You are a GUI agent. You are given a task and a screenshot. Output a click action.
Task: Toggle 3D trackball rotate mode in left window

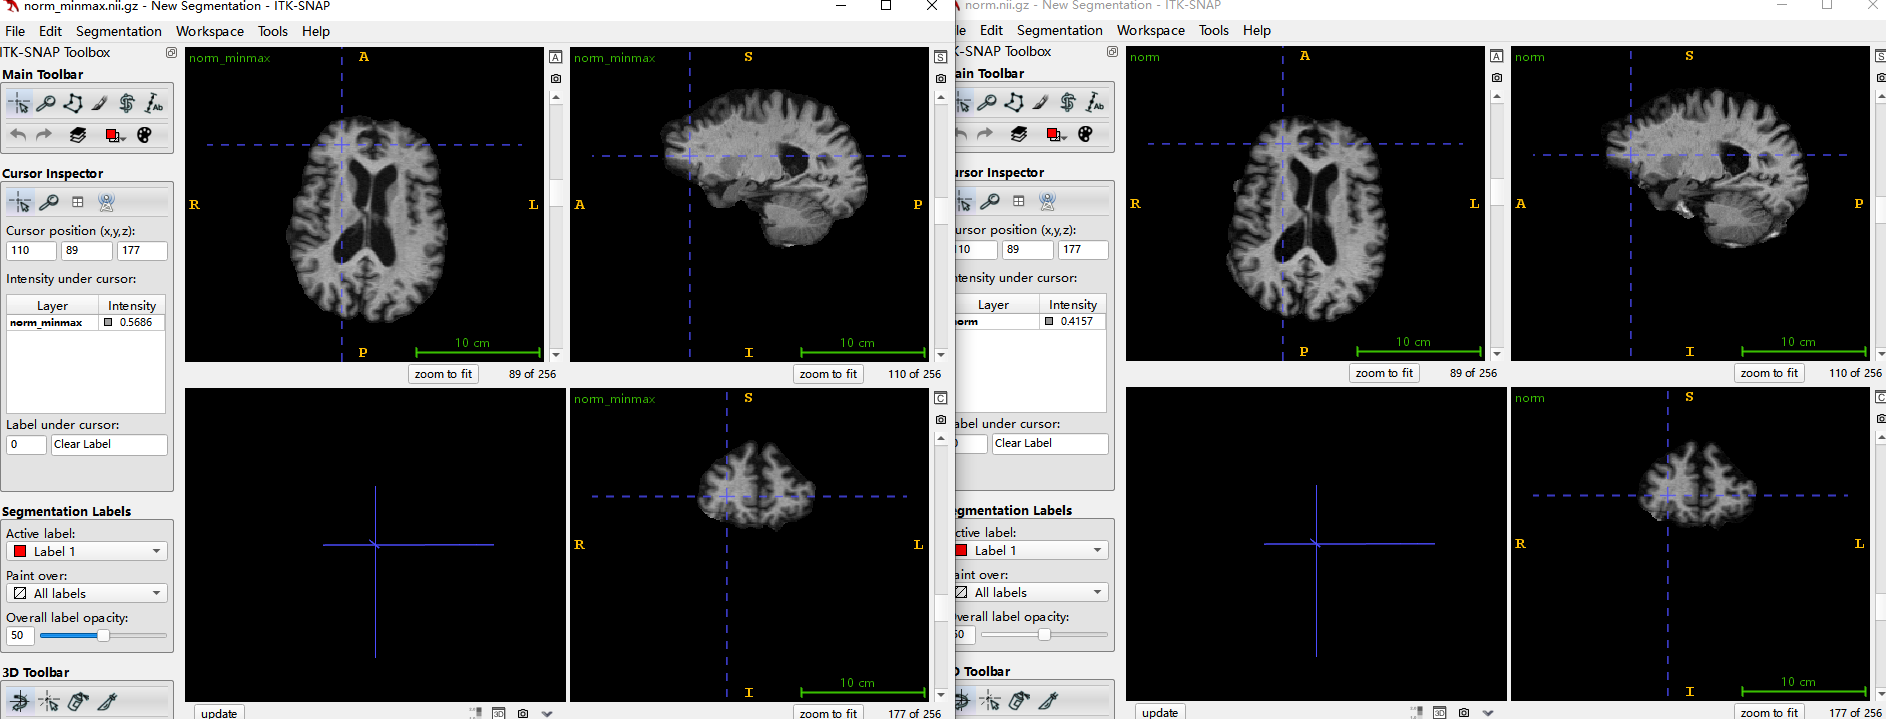click(19, 702)
